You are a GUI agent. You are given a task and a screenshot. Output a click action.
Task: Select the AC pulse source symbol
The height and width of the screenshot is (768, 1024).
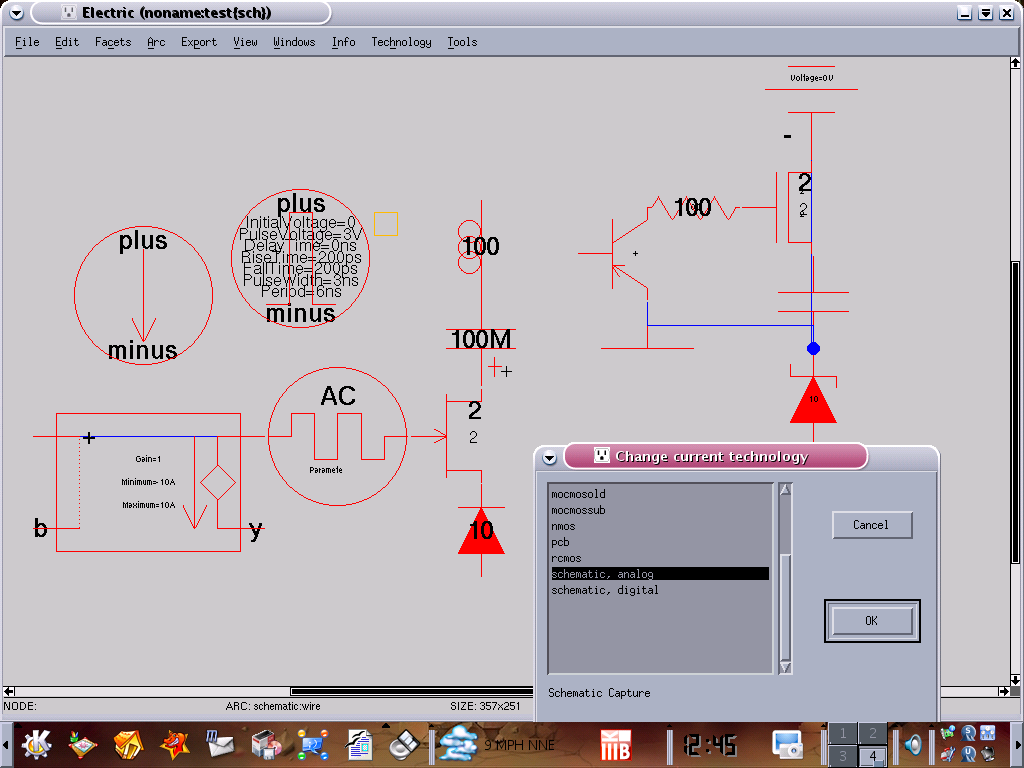click(337, 436)
